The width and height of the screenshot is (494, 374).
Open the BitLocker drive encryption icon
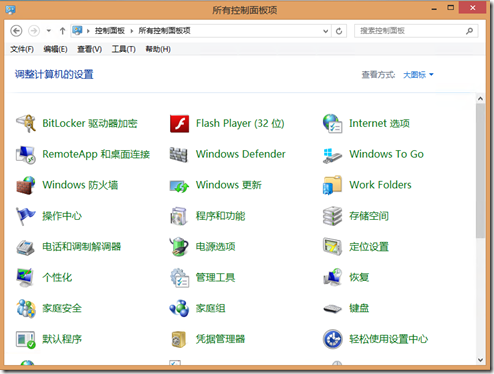coord(26,124)
